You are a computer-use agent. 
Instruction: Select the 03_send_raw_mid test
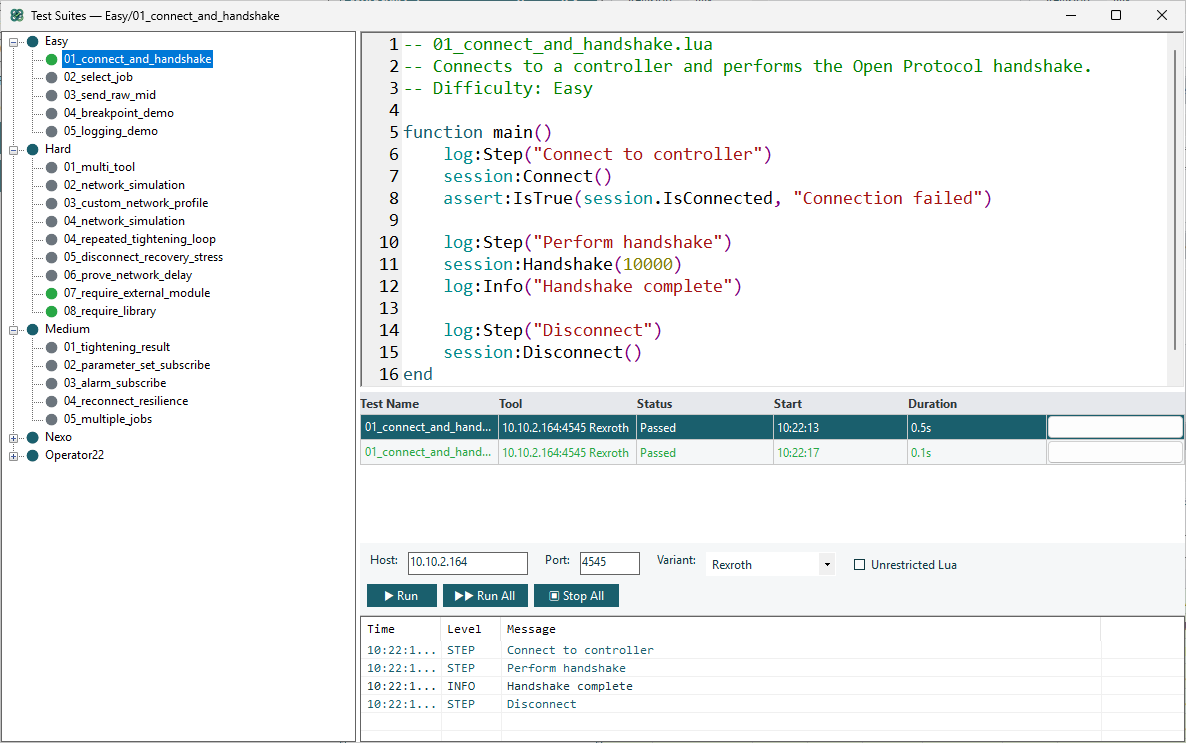pos(110,95)
